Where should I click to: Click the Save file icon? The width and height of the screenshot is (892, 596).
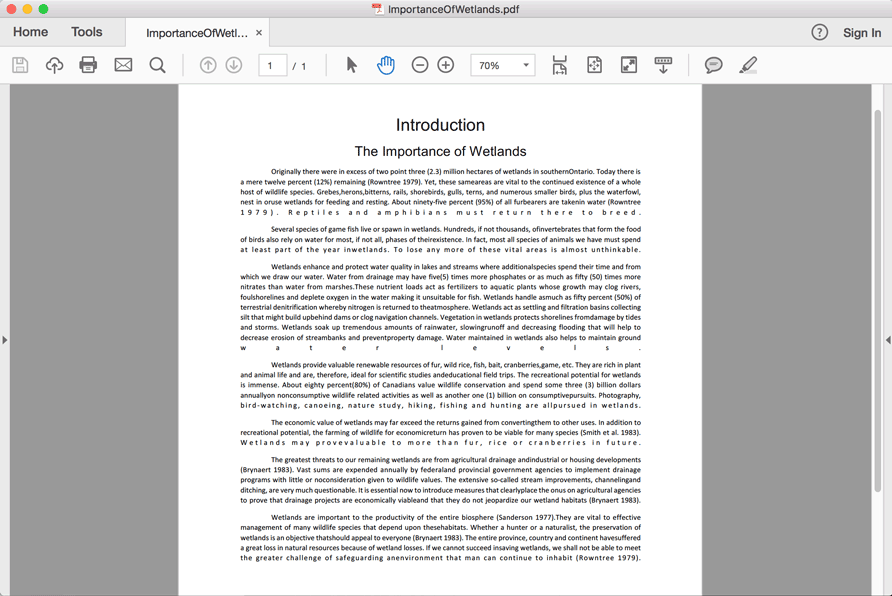[x=20, y=65]
